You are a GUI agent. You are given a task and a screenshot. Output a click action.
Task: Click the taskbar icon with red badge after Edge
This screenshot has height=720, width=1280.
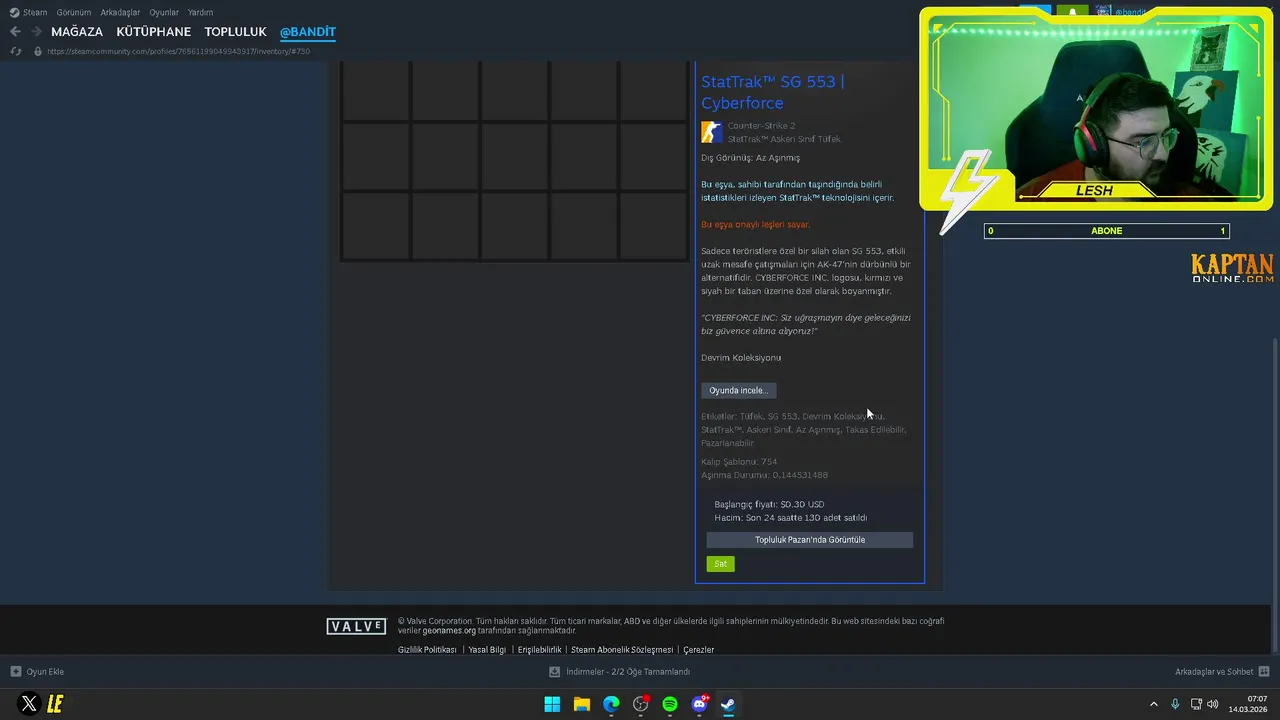click(641, 704)
